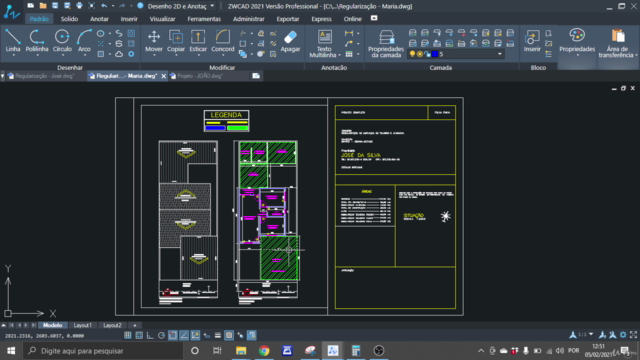The height and width of the screenshot is (360, 640).
Task: Activate the Mover tool
Action: point(154,40)
